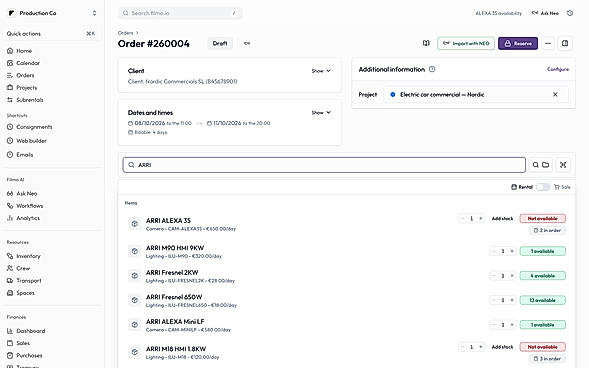Open Quick actions command menu
Screen dimensions: 589x368
click(x=51, y=34)
